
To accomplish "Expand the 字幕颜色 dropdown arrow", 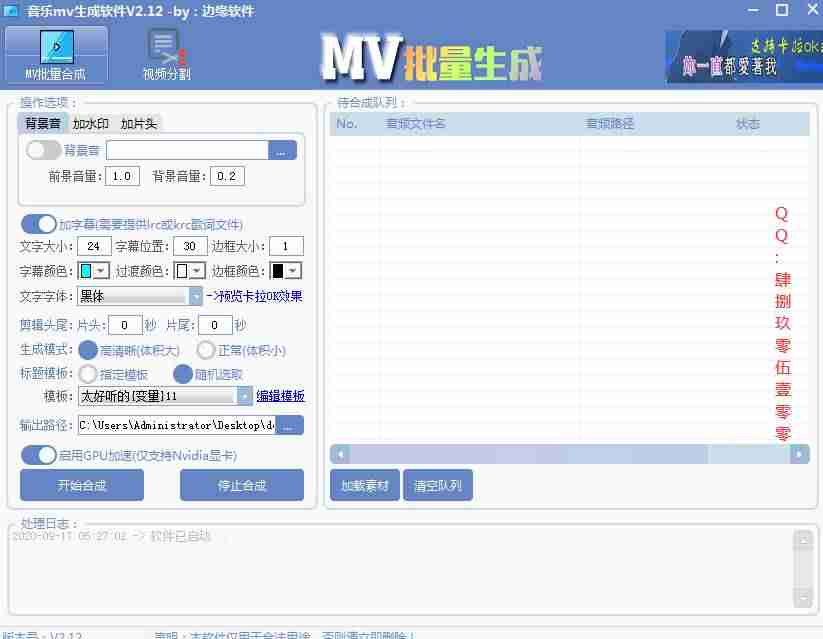I will [101, 271].
